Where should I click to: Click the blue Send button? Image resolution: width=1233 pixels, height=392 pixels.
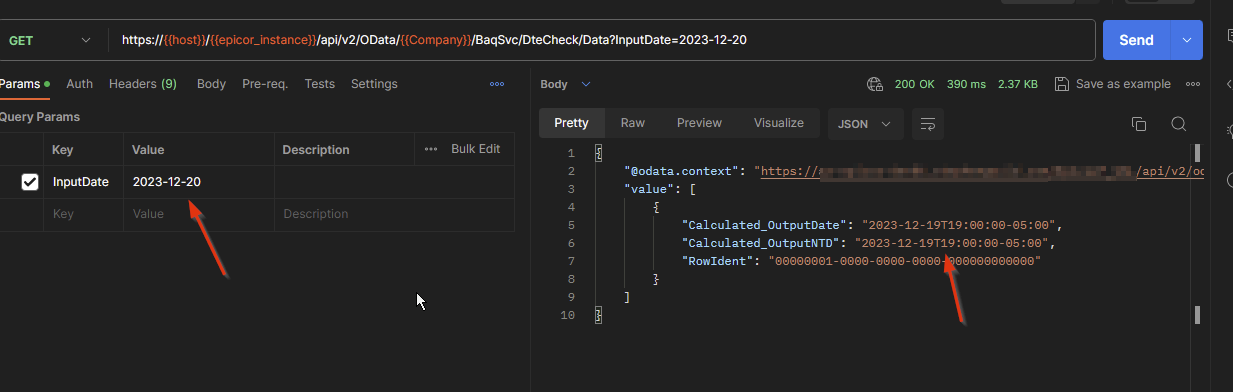[1136, 41]
